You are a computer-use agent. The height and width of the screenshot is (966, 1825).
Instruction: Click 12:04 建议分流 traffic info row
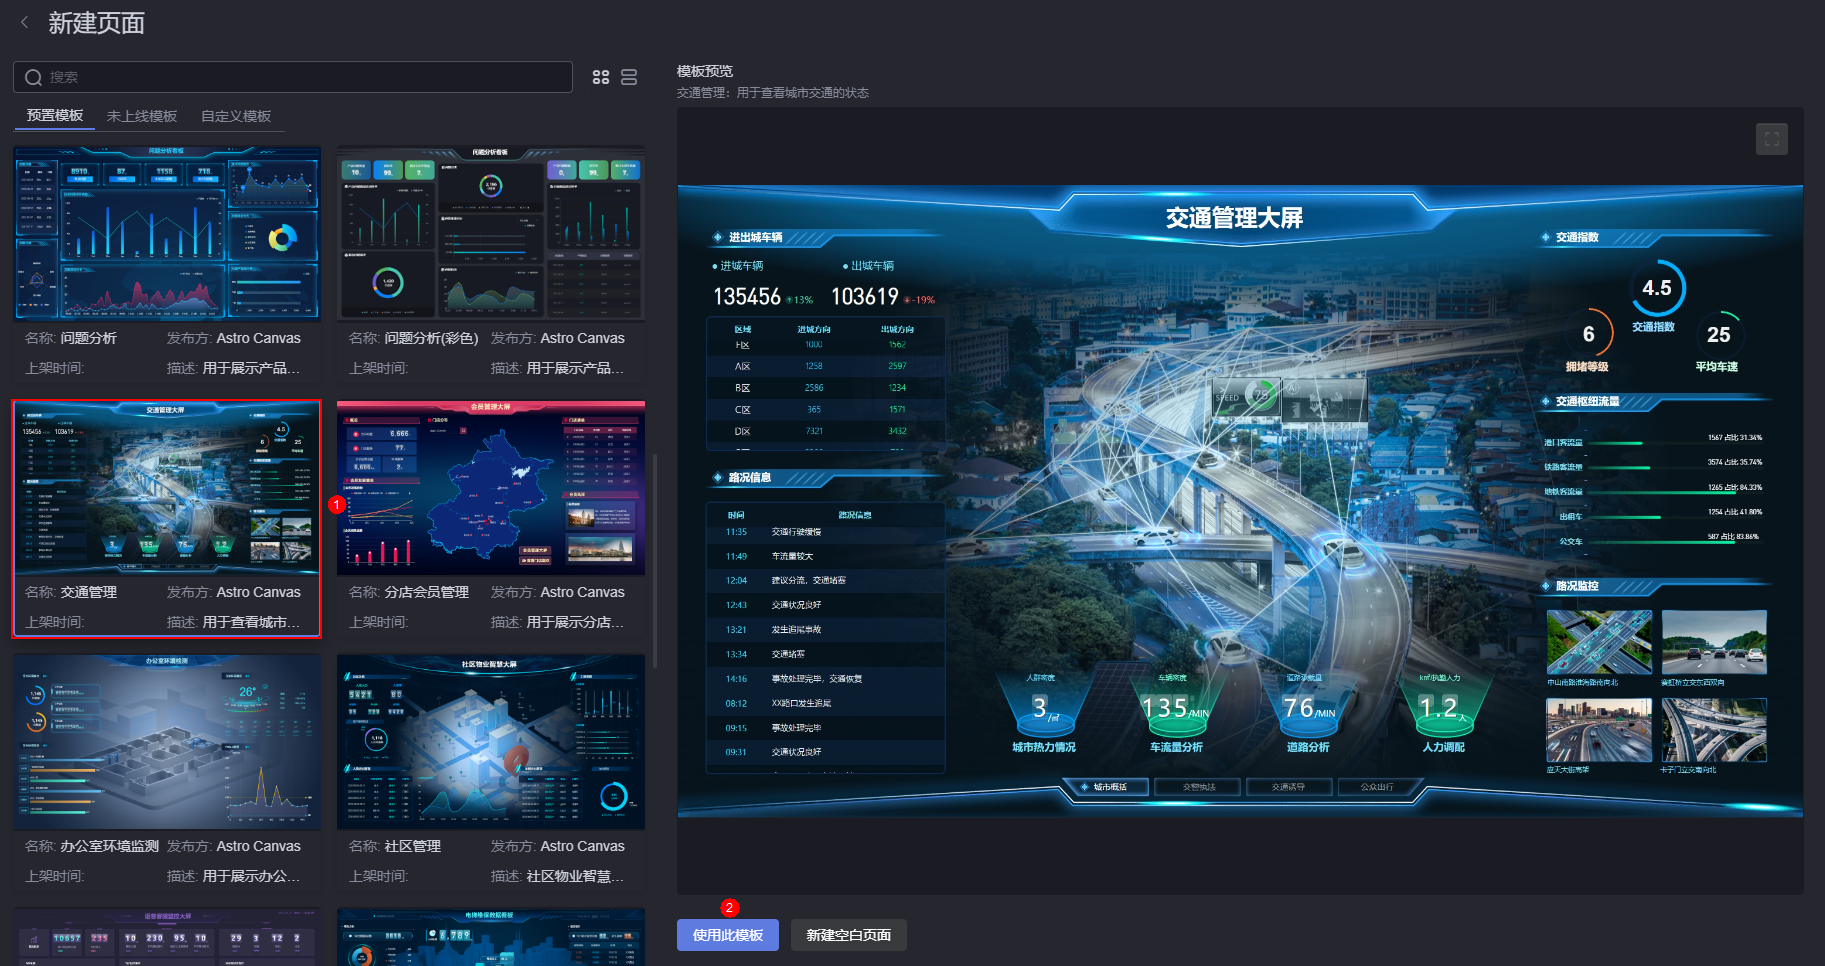826,580
